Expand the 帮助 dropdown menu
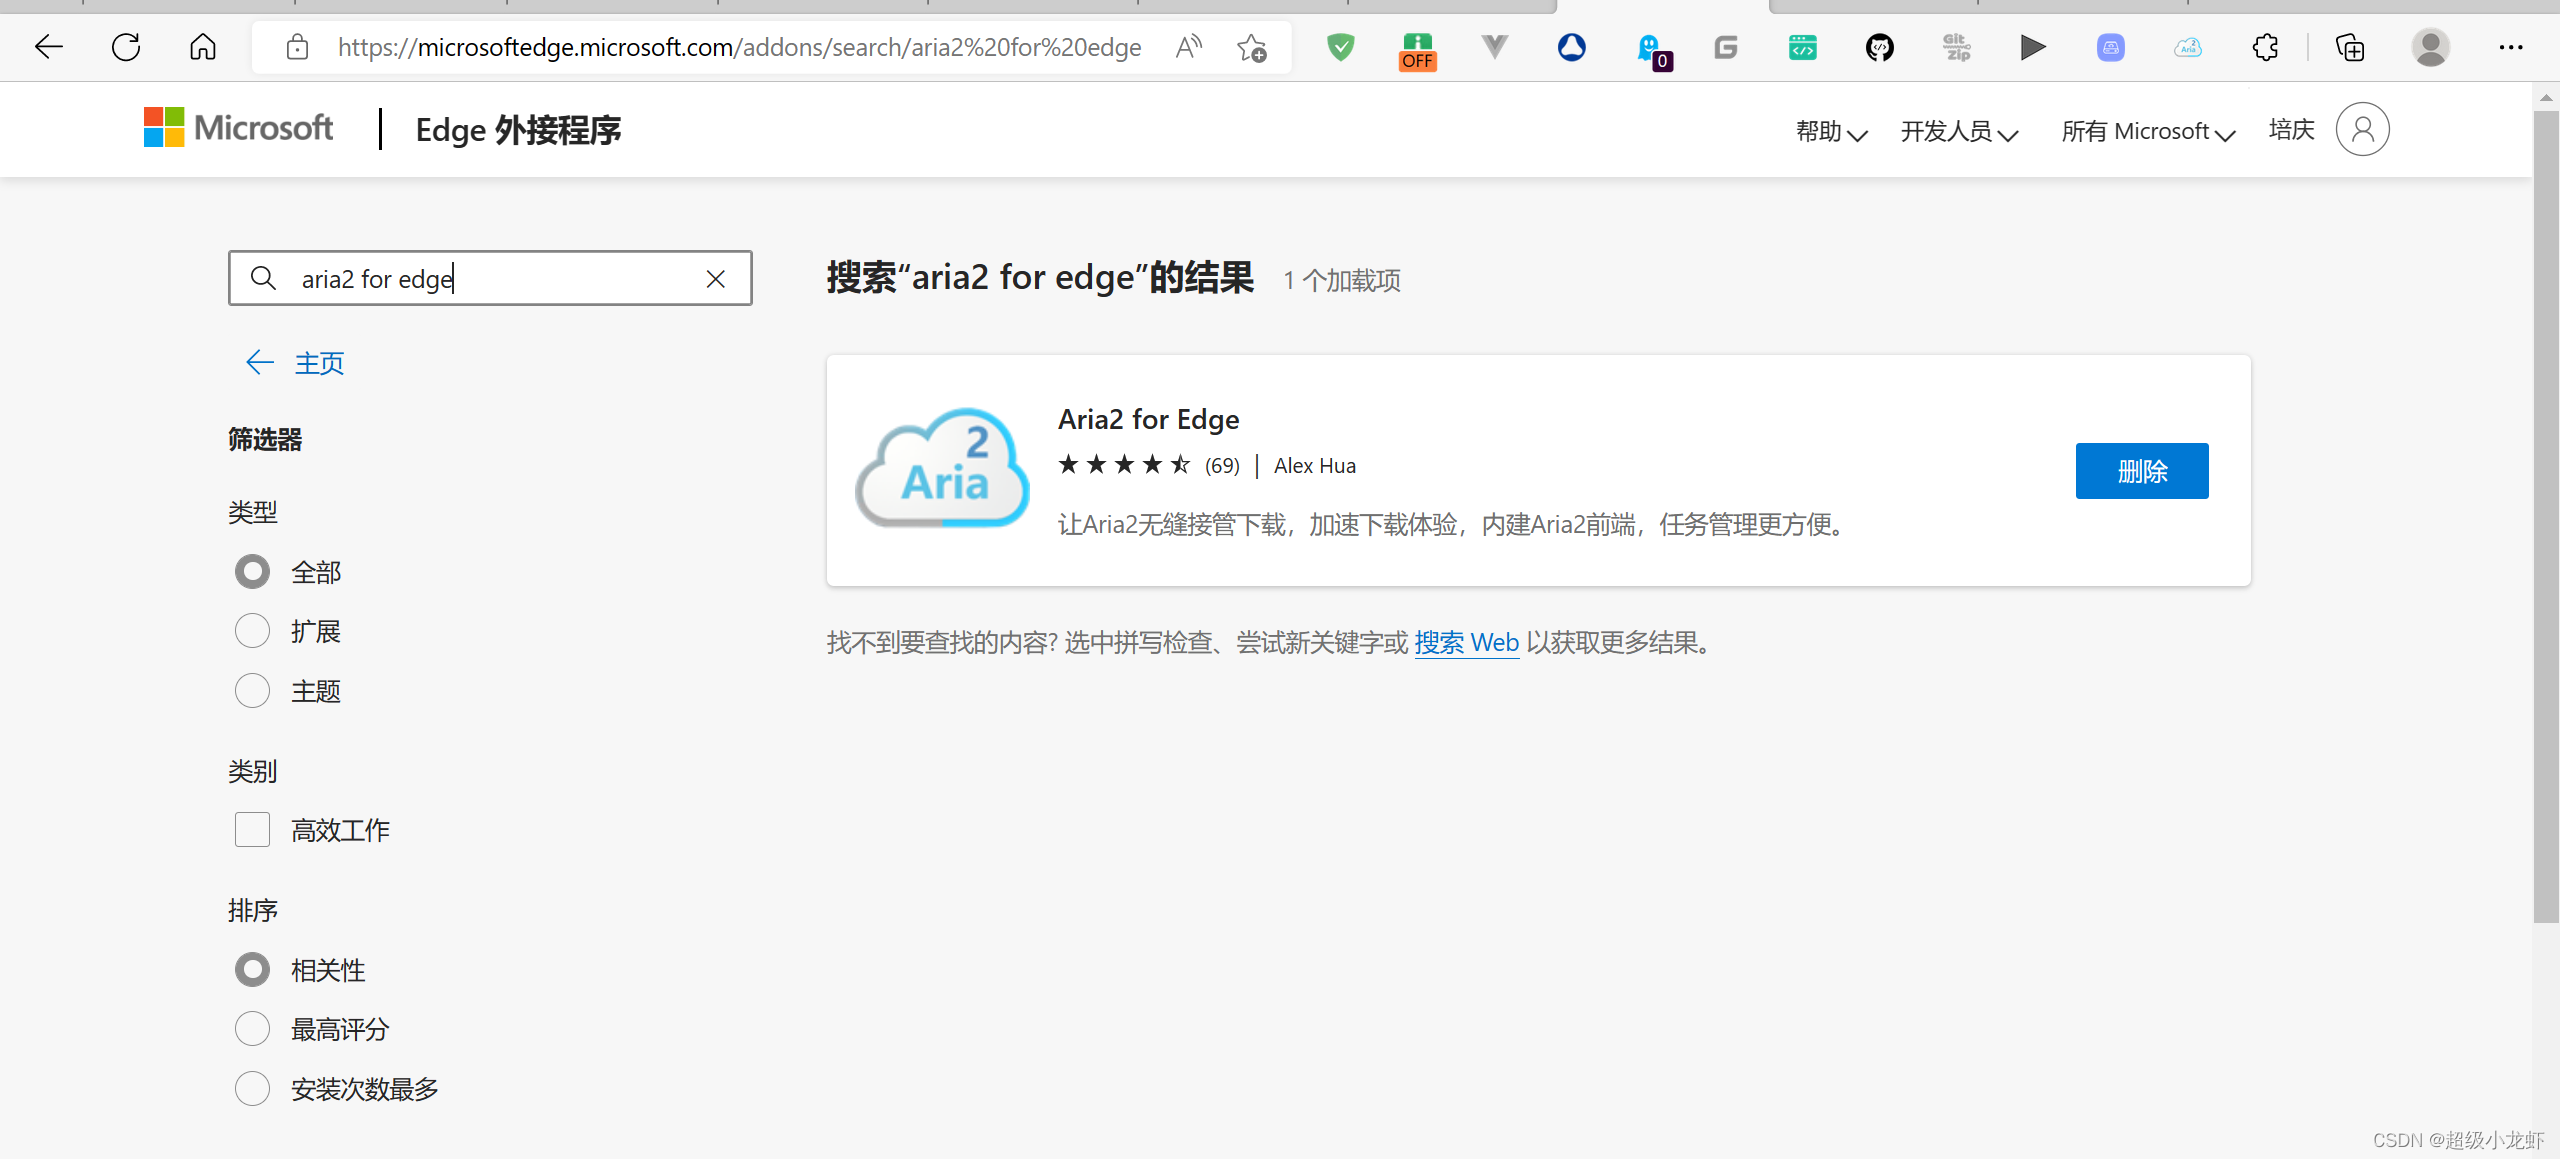This screenshot has height=1159, width=2560. point(1831,131)
